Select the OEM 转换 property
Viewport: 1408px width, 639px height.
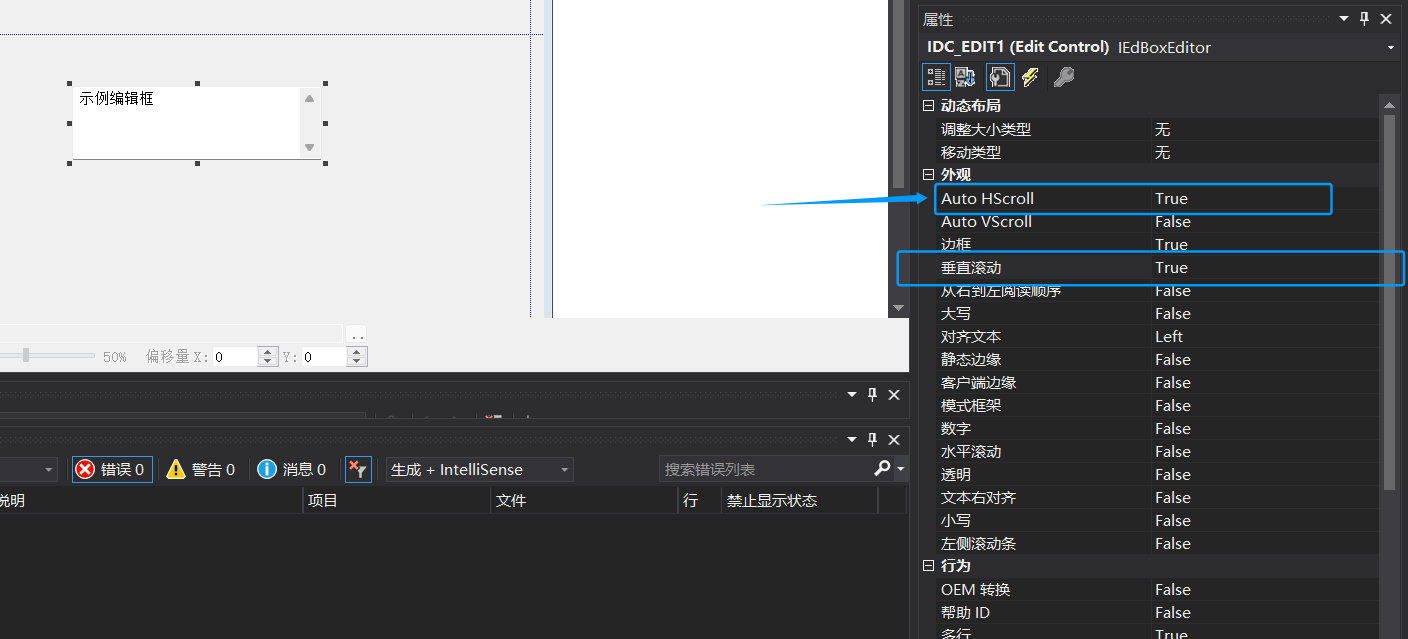(1157, 589)
